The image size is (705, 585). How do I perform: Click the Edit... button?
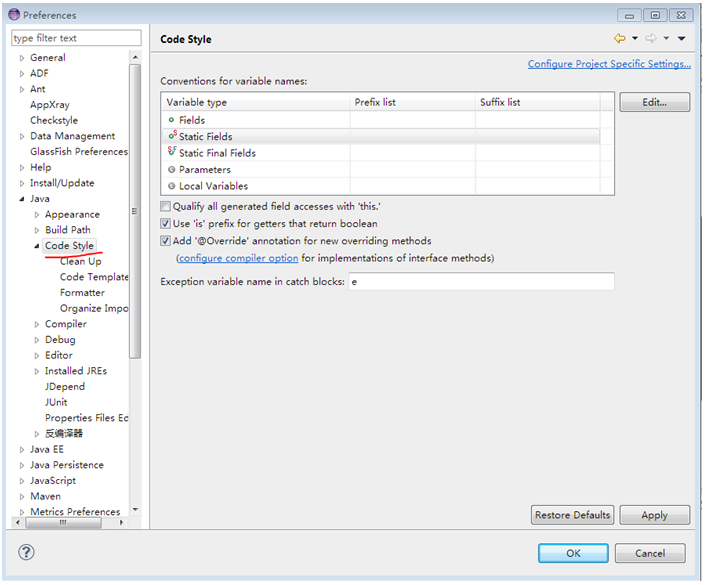tap(654, 102)
